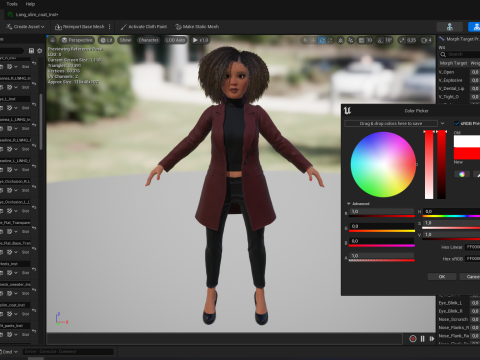Pick a hue on the color wheel

click(x=383, y=165)
